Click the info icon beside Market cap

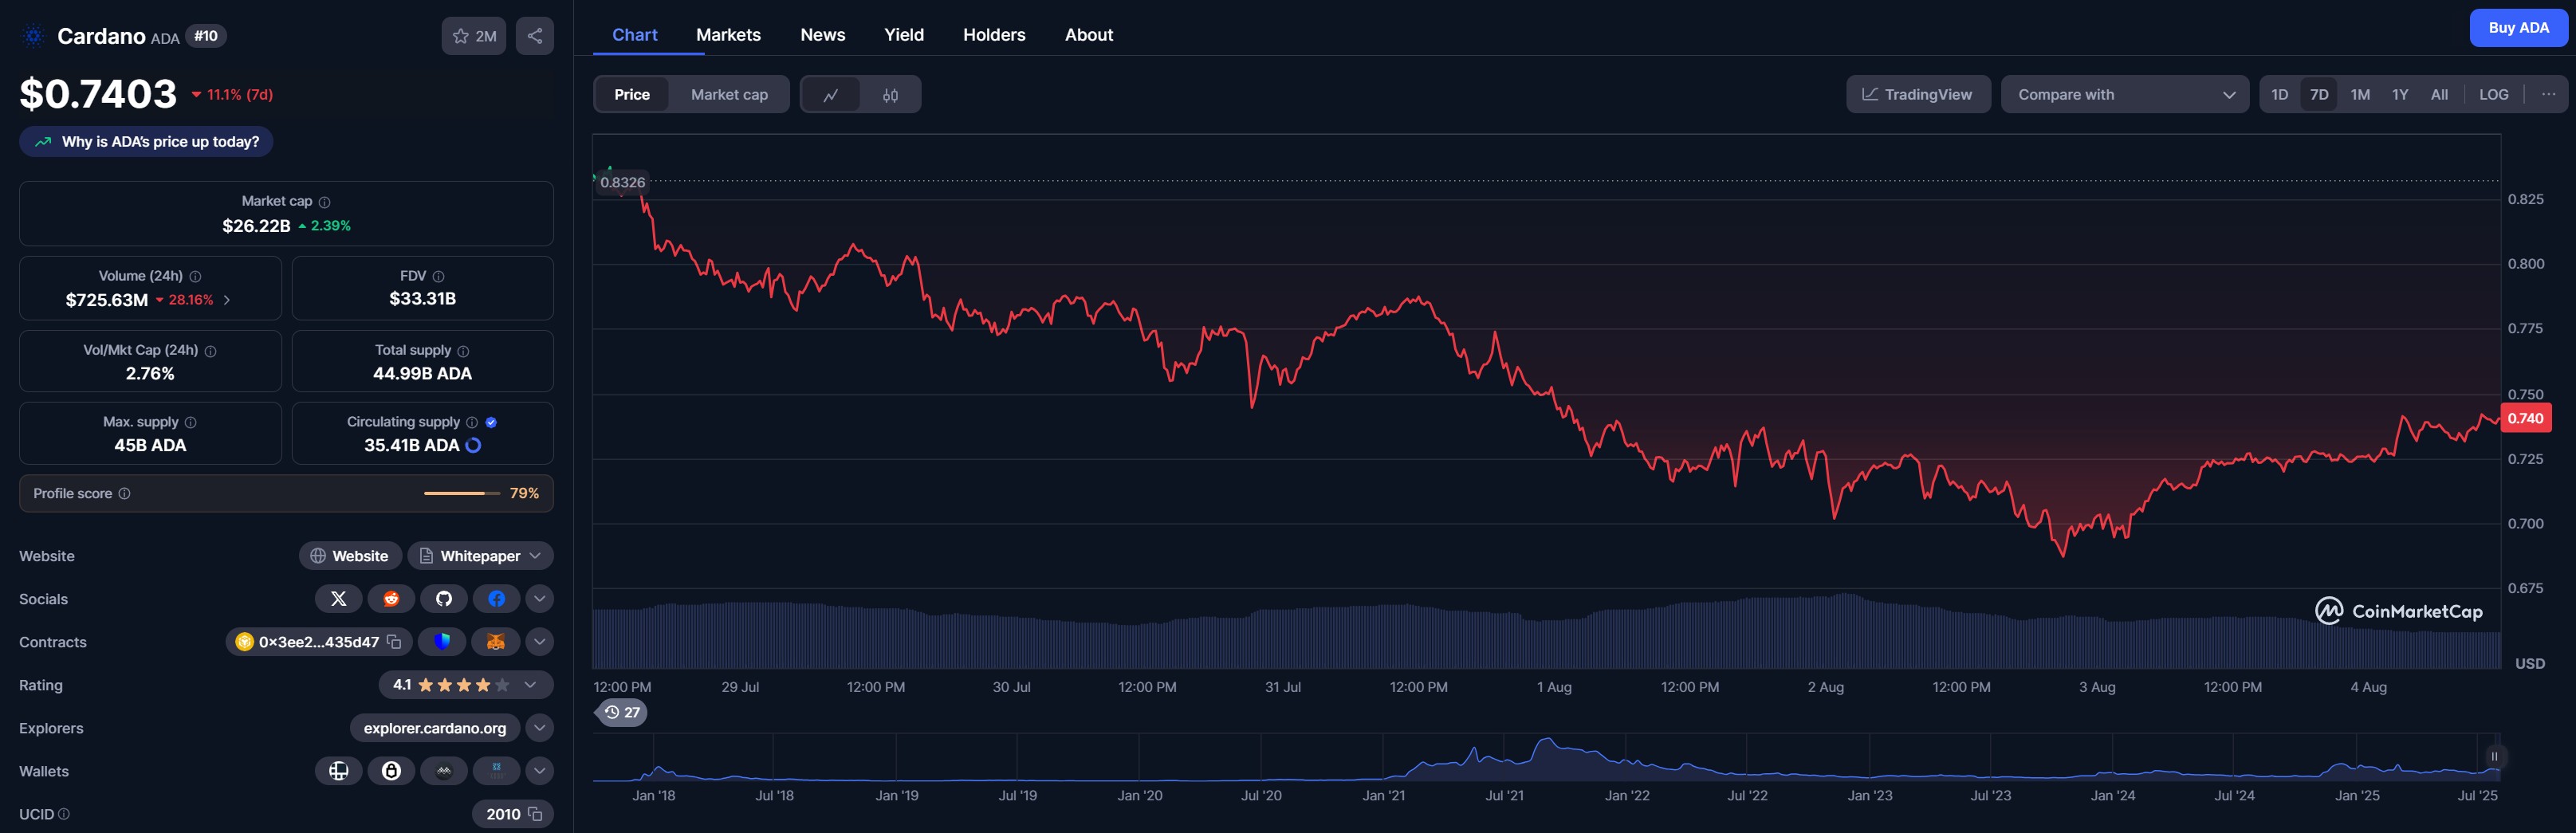pos(324,202)
